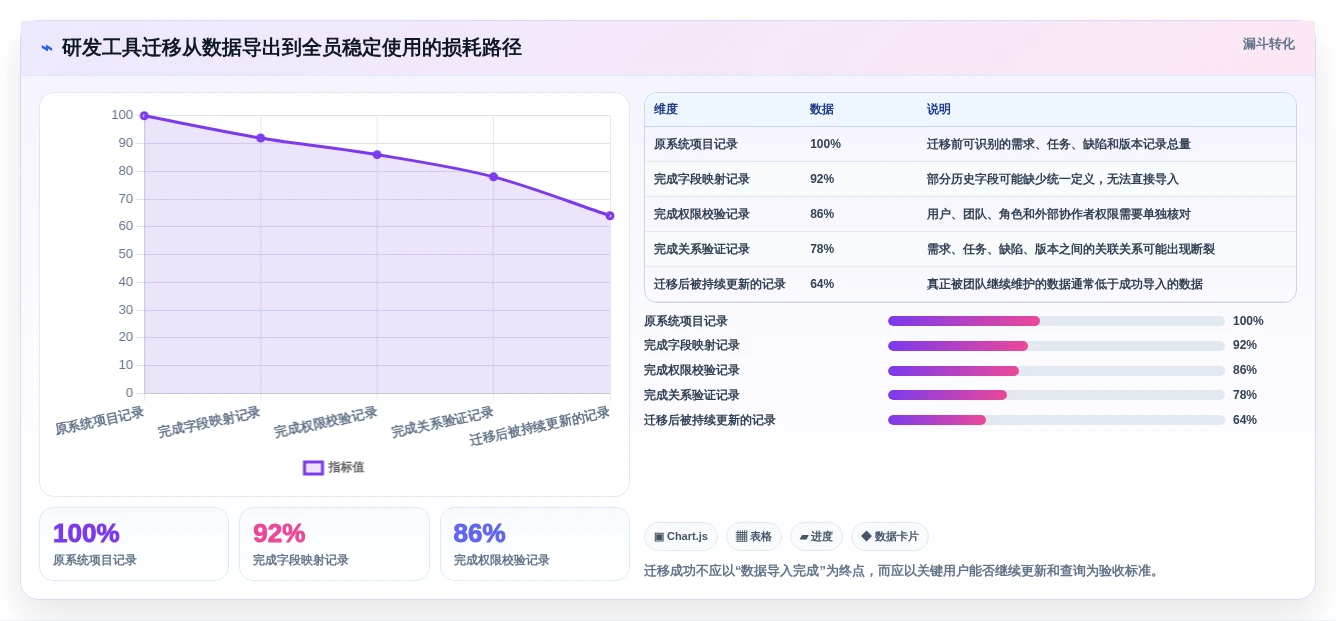This screenshot has height=621, width=1336.
Task: Click the 原系统项目记录 progress bar
Action: point(1056,321)
